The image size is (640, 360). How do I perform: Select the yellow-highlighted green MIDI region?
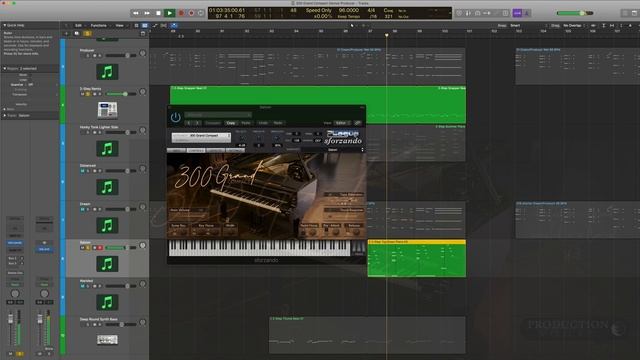417,258
